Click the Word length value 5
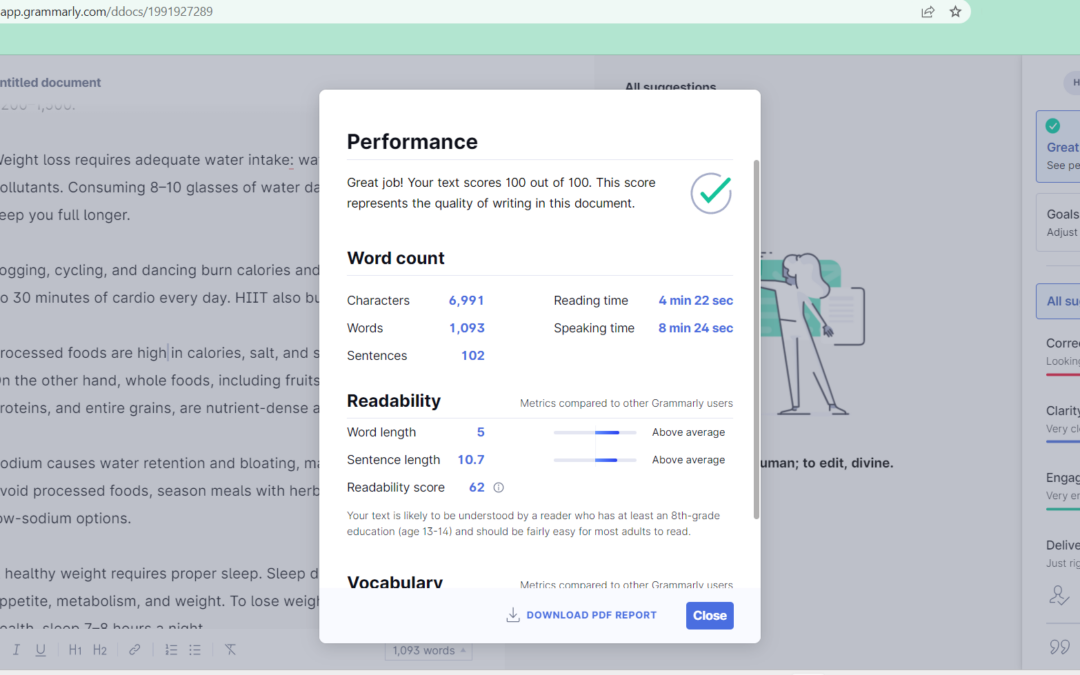Screen dimensions: 1080x675 point(481,432)
